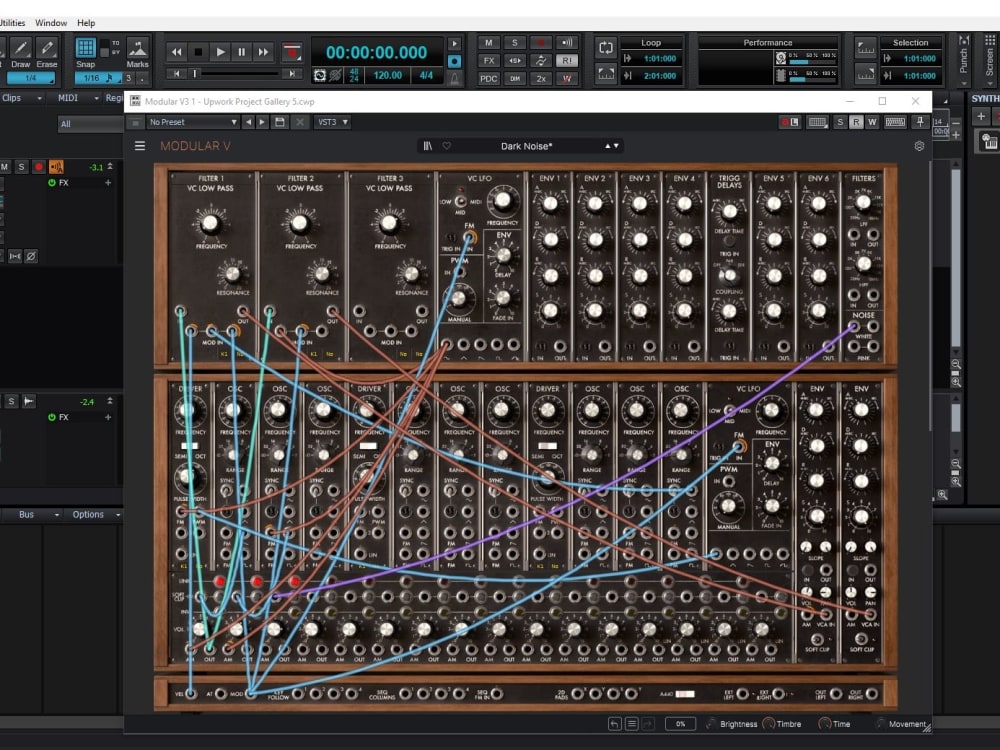1000x750 pixels.
Task: Click the Movement macro knob
Action: click(881, 724)
